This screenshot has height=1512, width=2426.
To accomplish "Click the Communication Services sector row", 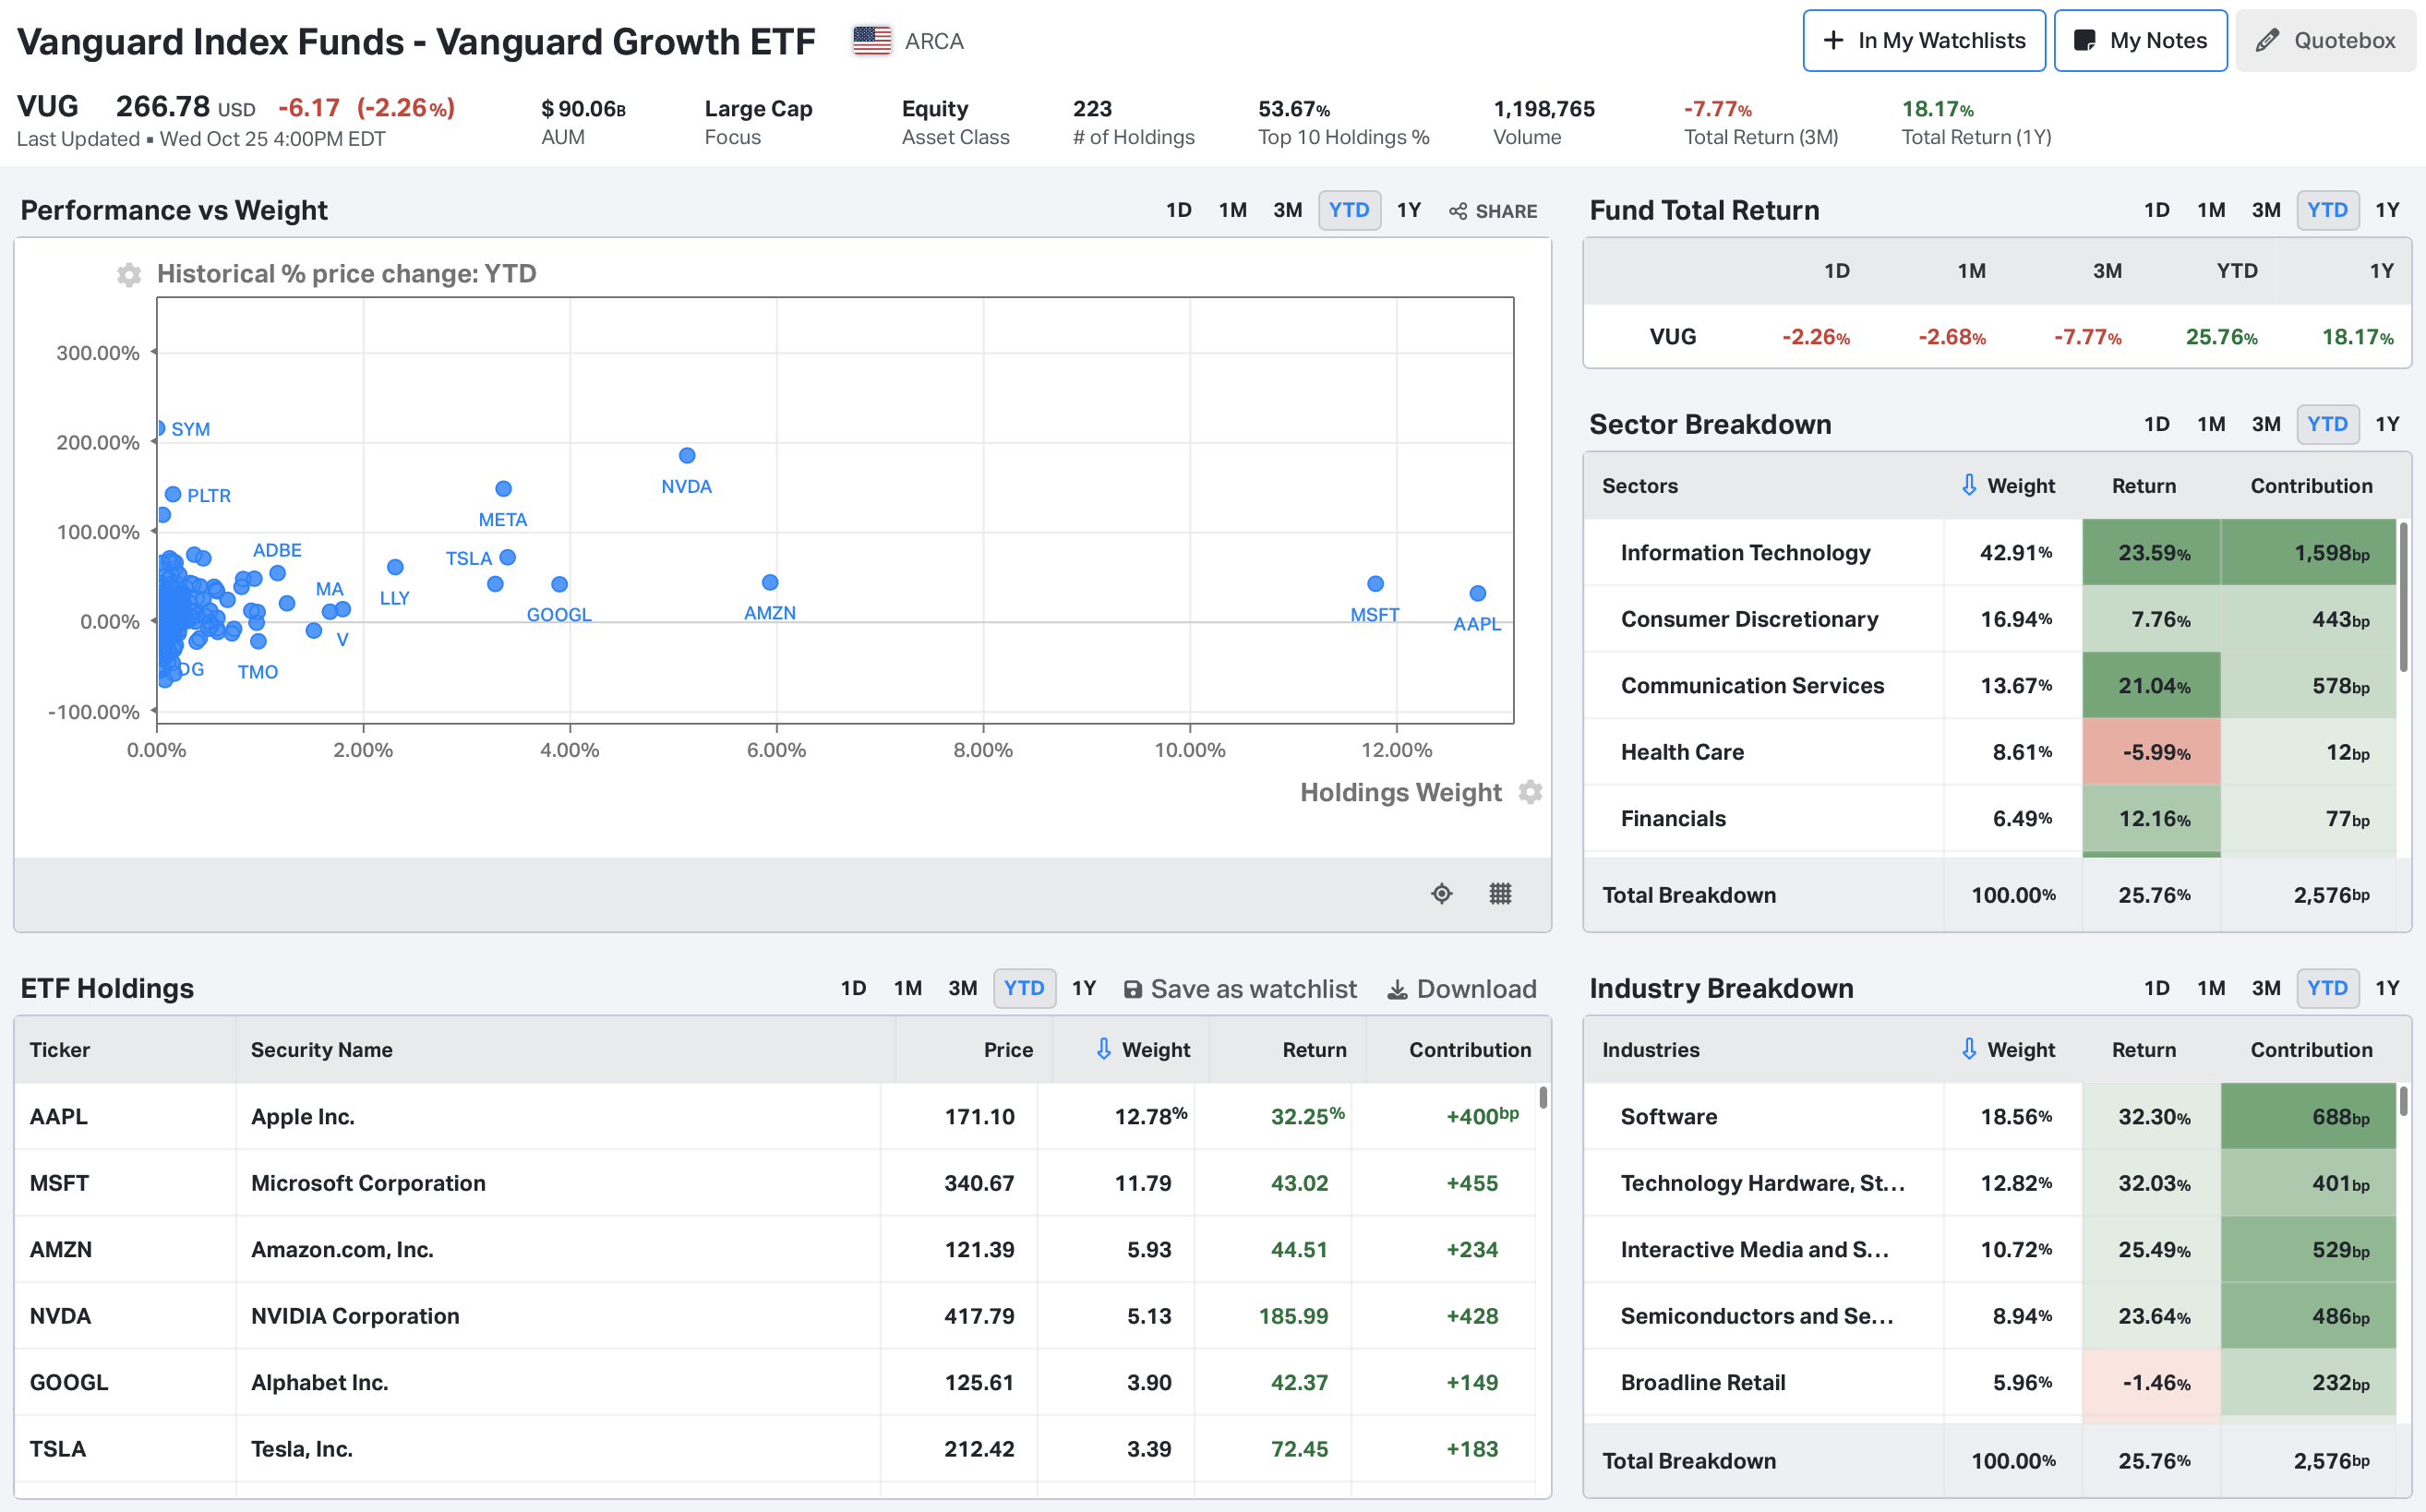I will click(1990, 685).
